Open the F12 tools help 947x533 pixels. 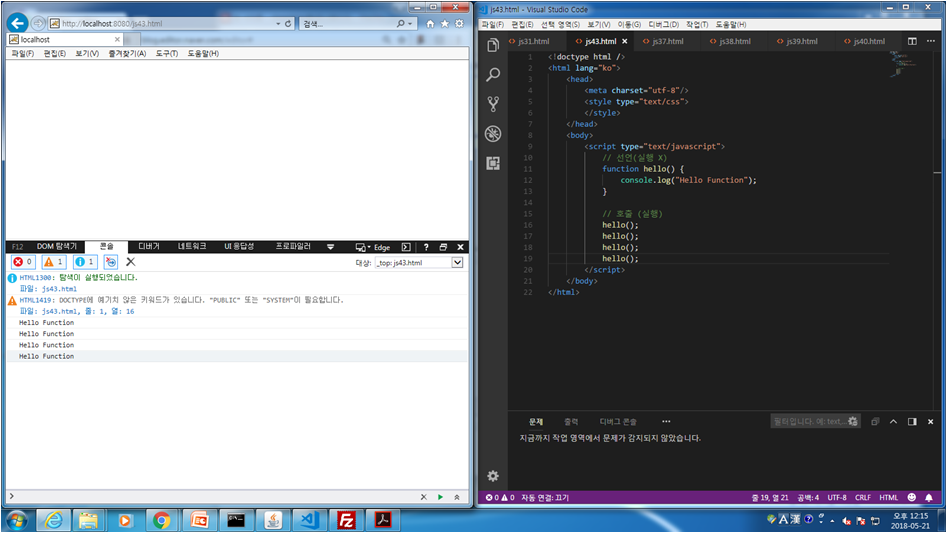[x=426, y=247]
